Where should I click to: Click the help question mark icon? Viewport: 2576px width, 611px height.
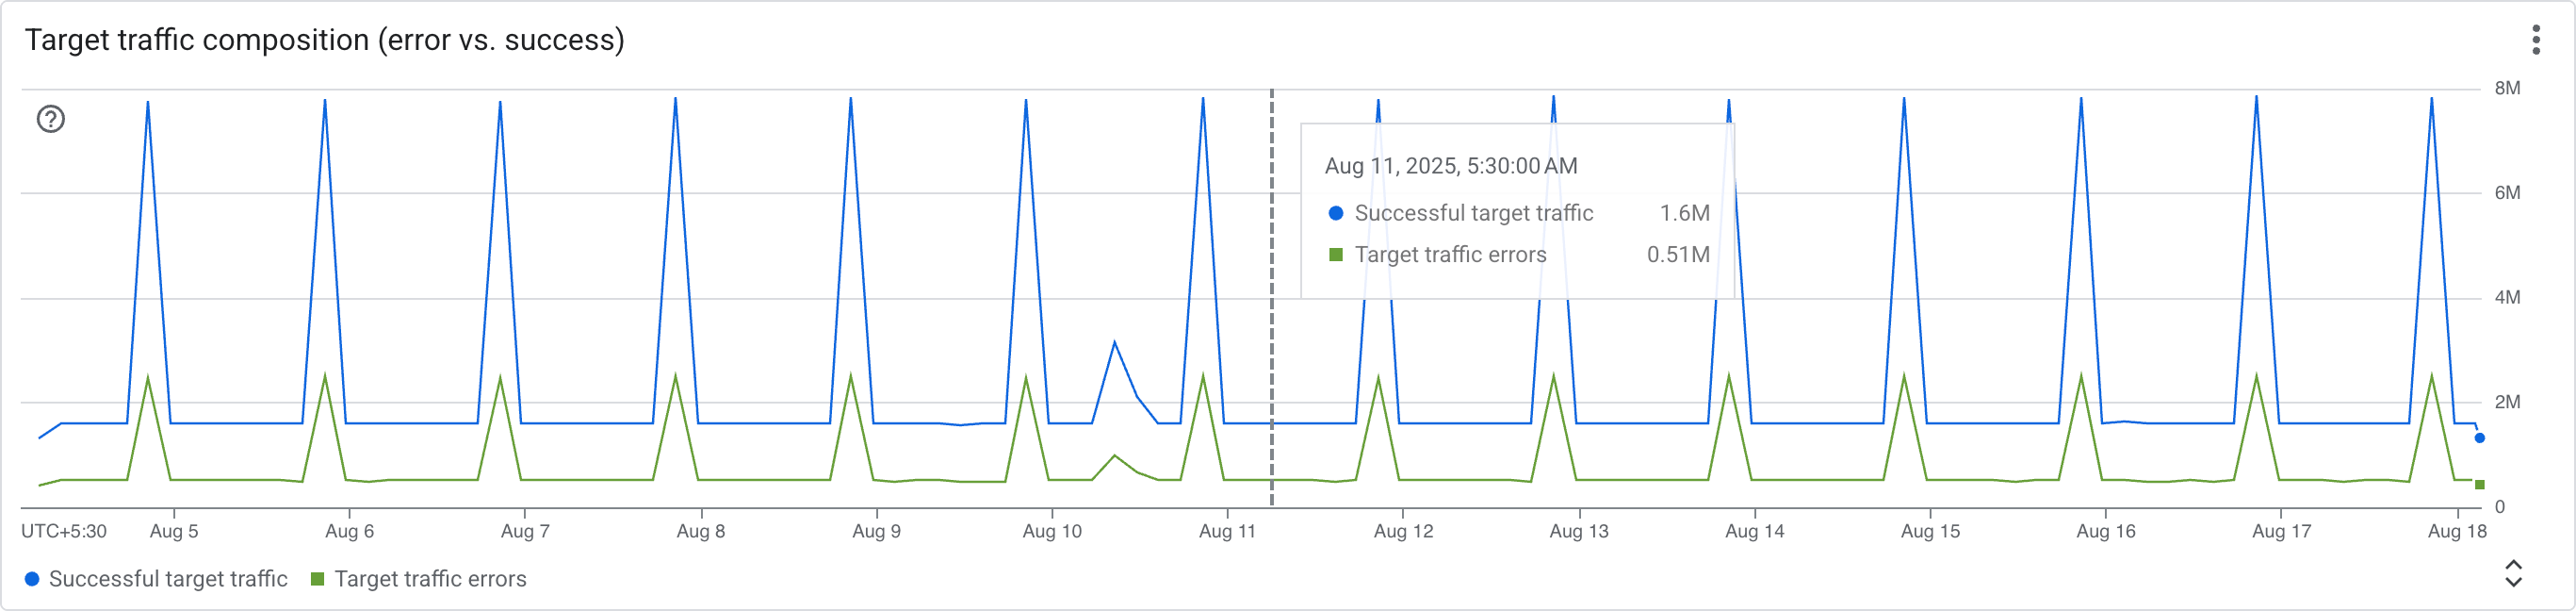tap(49, 118)
